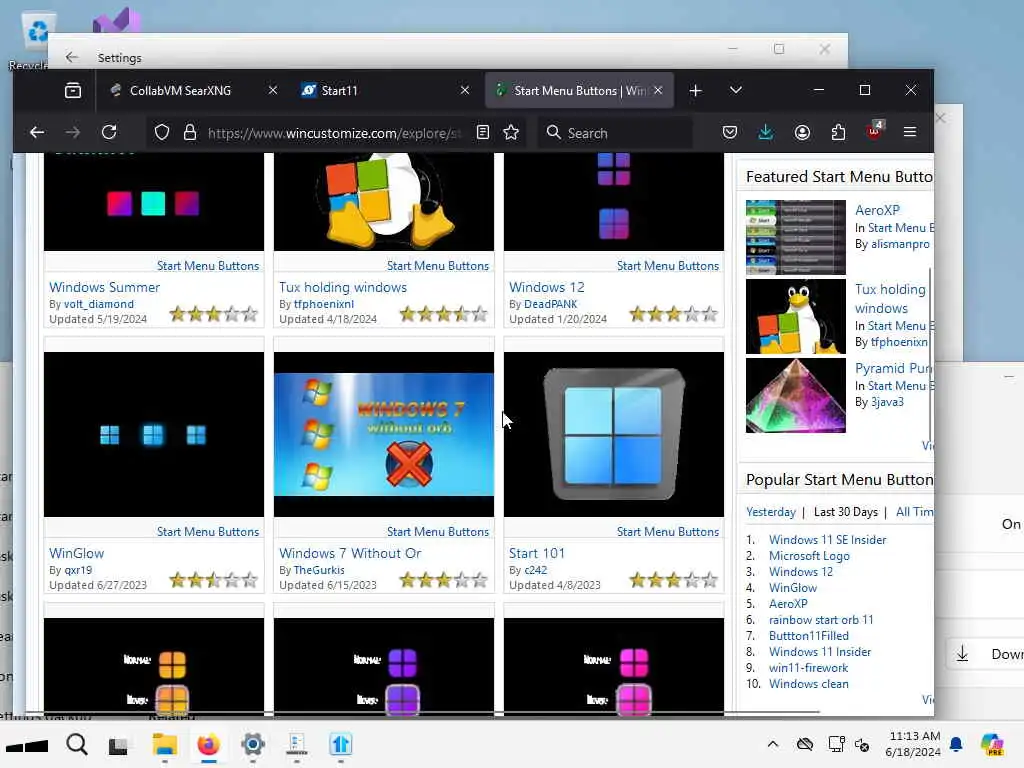
Task: Open author DeadPANK profile link
Action: pos(551,304)
